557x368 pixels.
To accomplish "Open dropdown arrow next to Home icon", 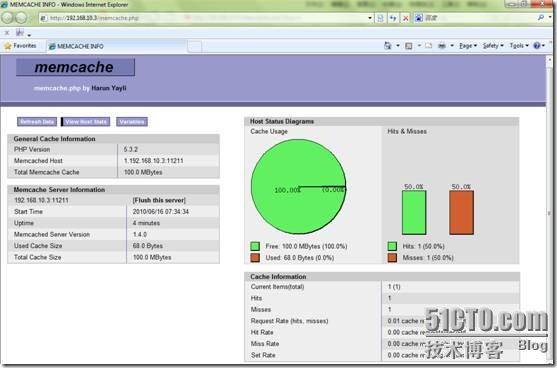I will pyautogui.click(x=398, y=46).
